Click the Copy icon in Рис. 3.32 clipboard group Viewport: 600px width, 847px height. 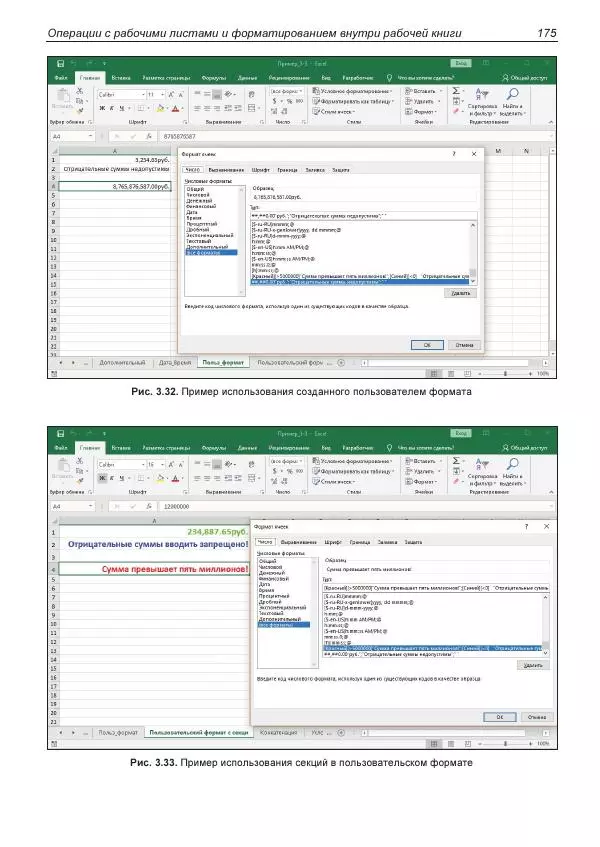pyautogui.click(x=80, y=100)
